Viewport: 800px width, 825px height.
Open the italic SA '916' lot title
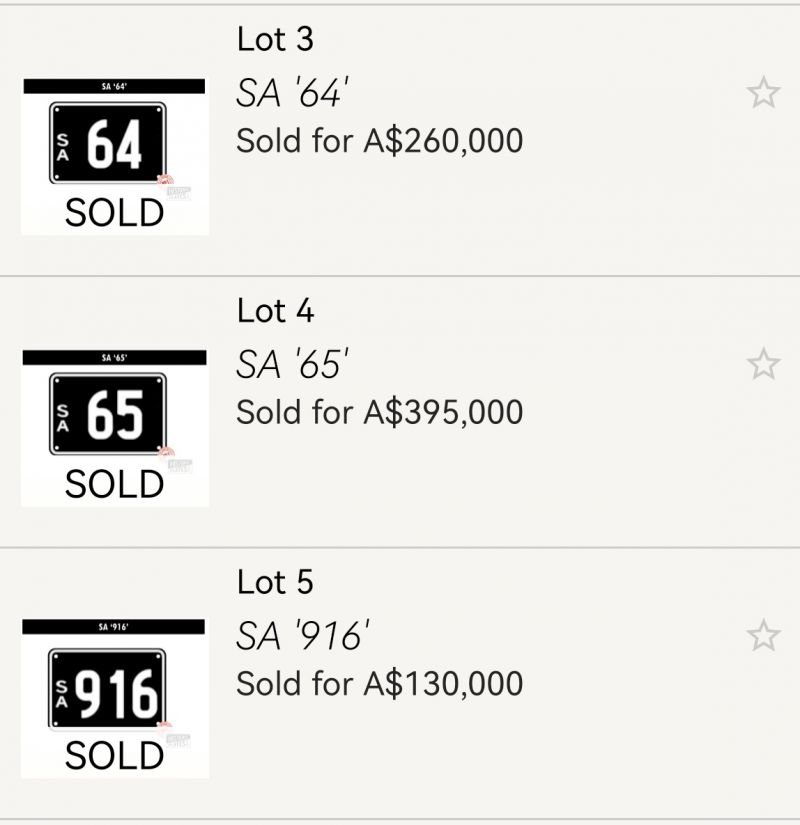303,636
